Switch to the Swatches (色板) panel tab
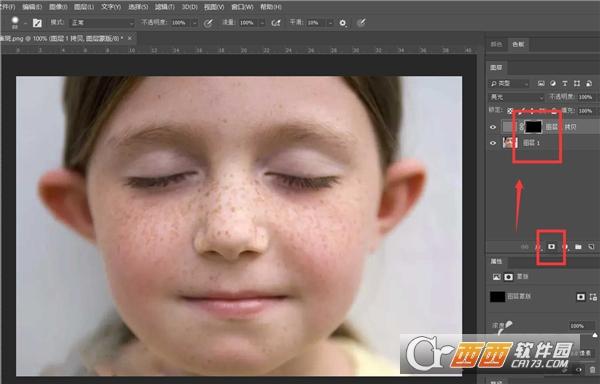 point(518,44)
